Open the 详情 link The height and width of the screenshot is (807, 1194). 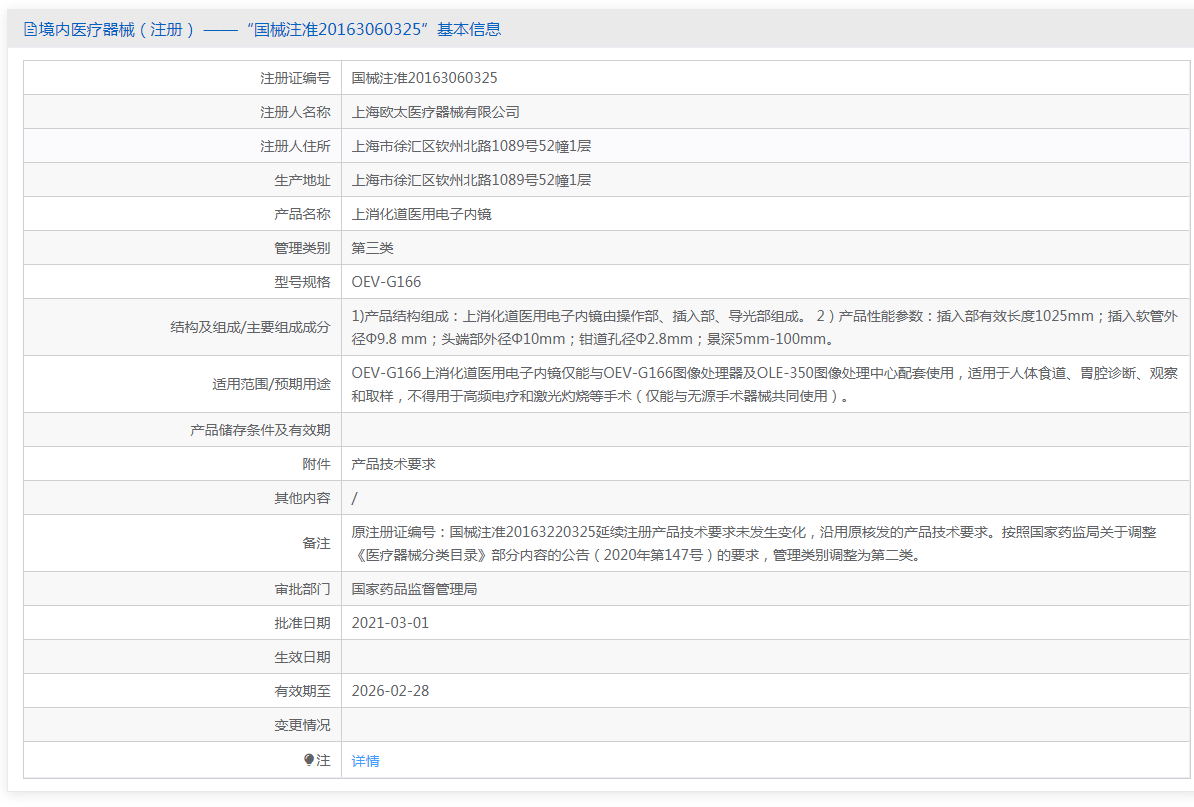coord(366,761)
